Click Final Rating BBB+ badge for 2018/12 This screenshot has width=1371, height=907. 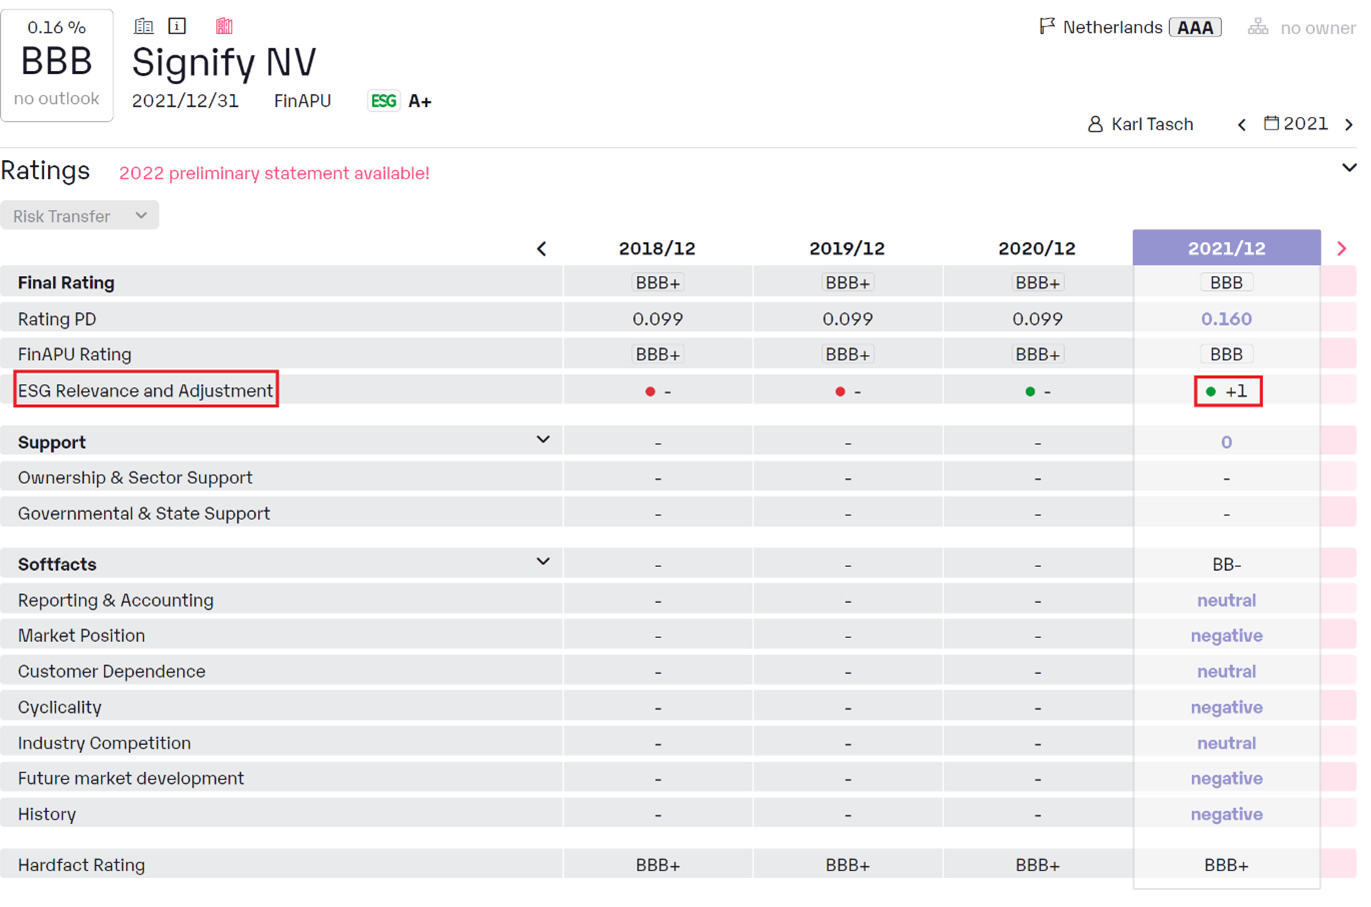657,283
